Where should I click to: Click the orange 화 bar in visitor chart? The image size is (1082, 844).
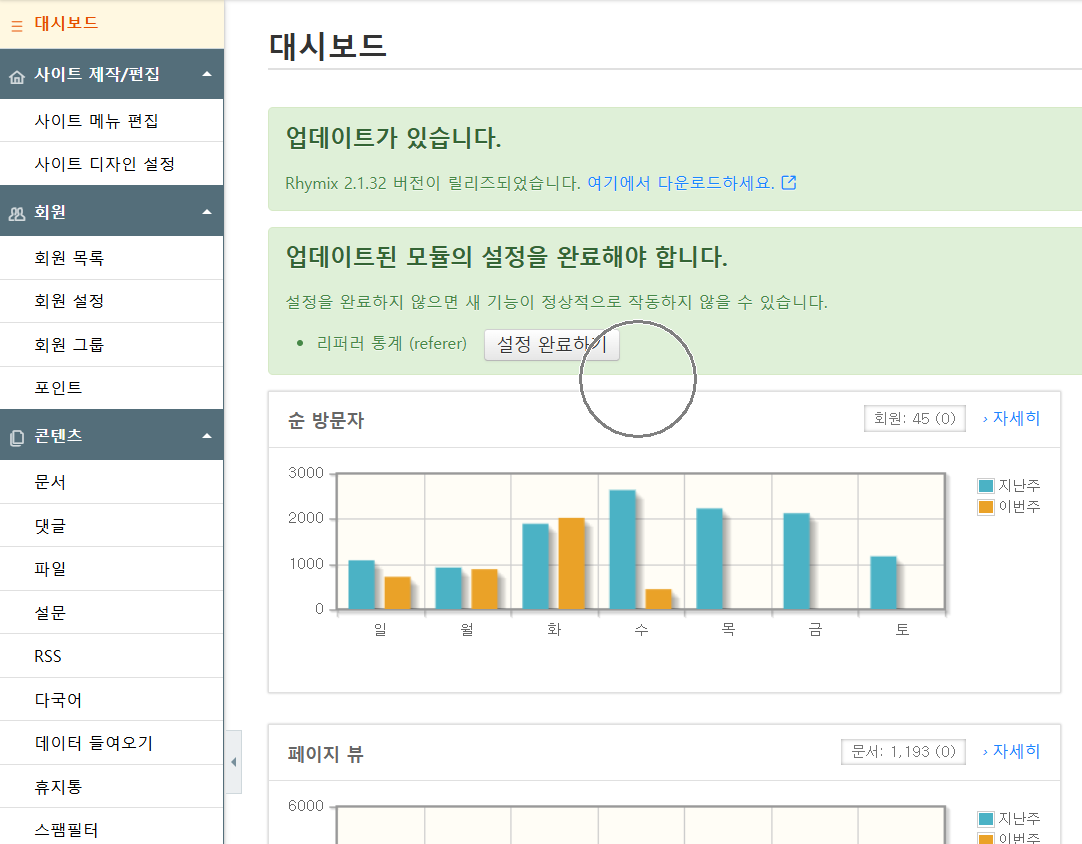pyautogui.click(x=571, y=563)
